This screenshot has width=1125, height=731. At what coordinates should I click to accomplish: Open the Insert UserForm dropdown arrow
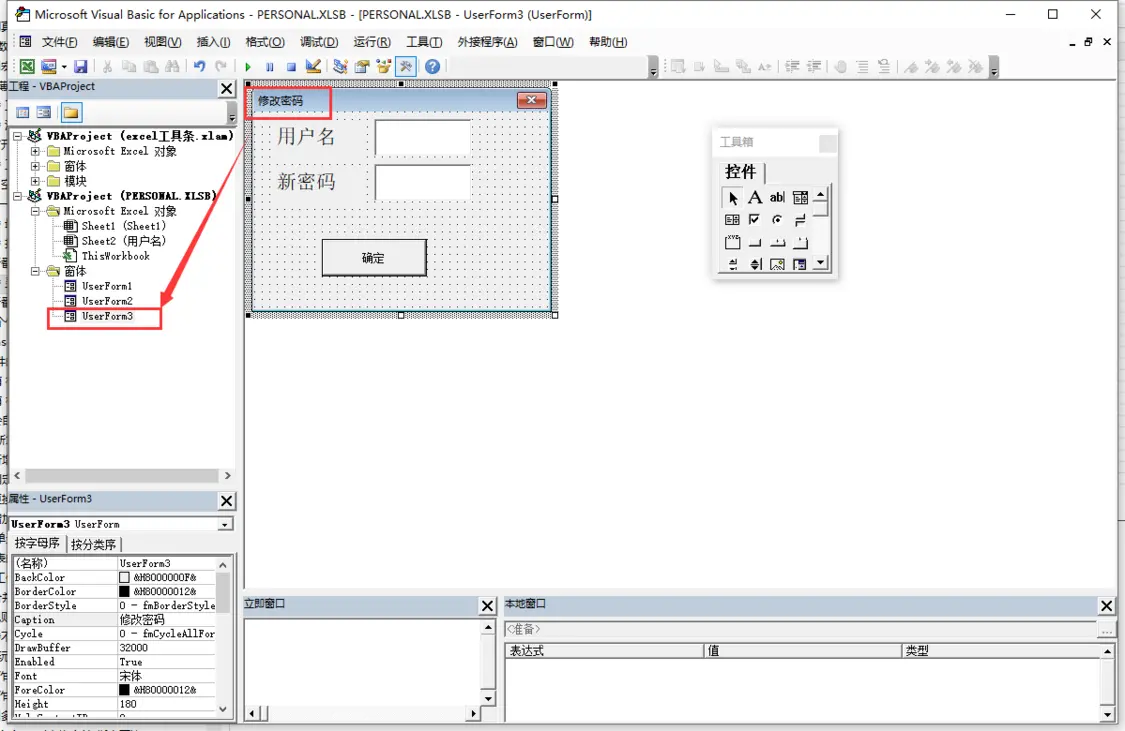(64, 67)
